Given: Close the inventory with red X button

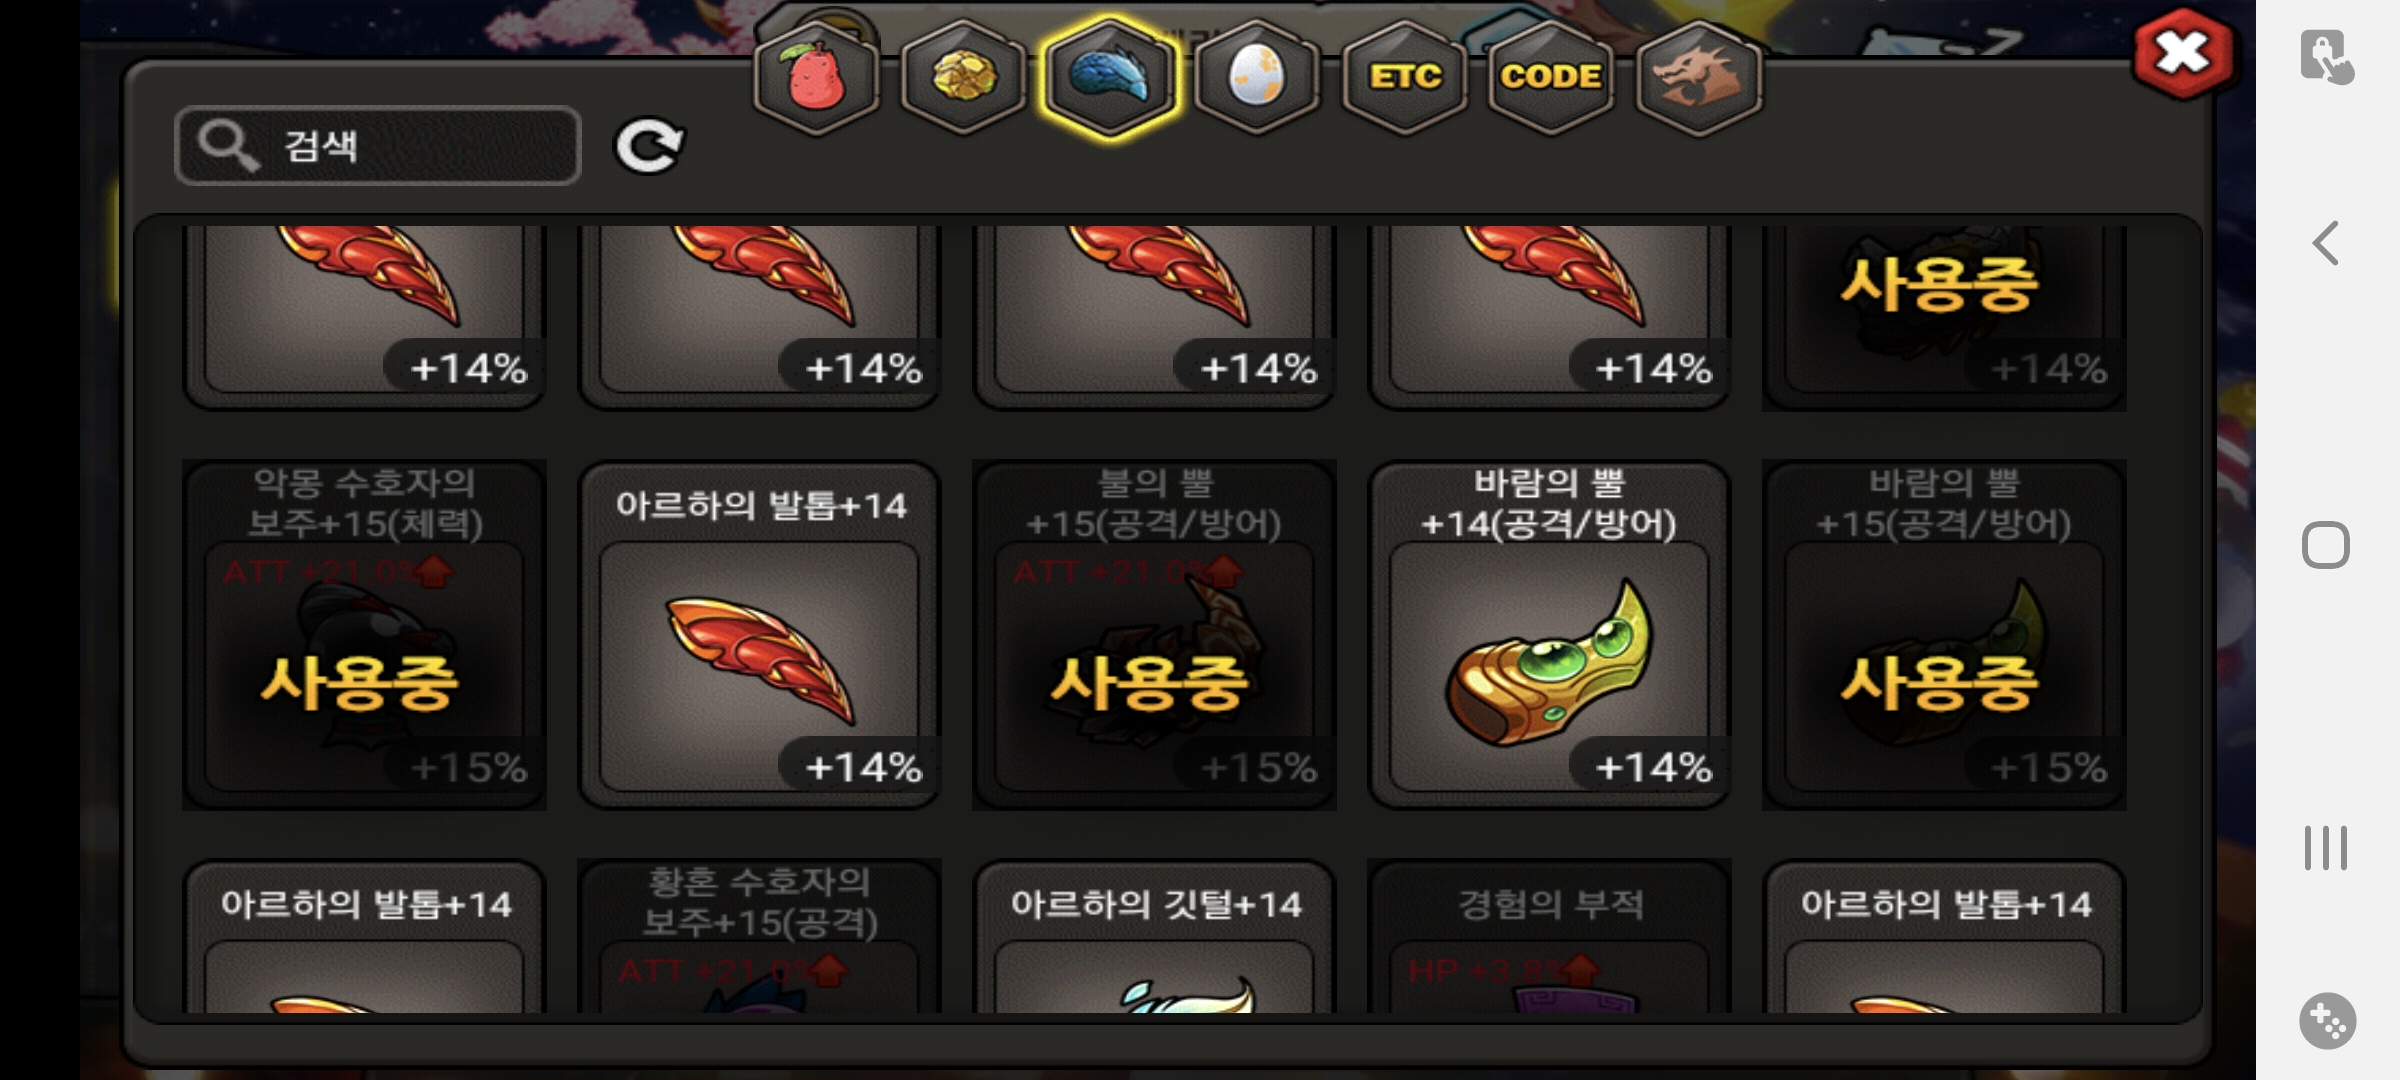Looking at the screenshot, I should pos(2183,53).
